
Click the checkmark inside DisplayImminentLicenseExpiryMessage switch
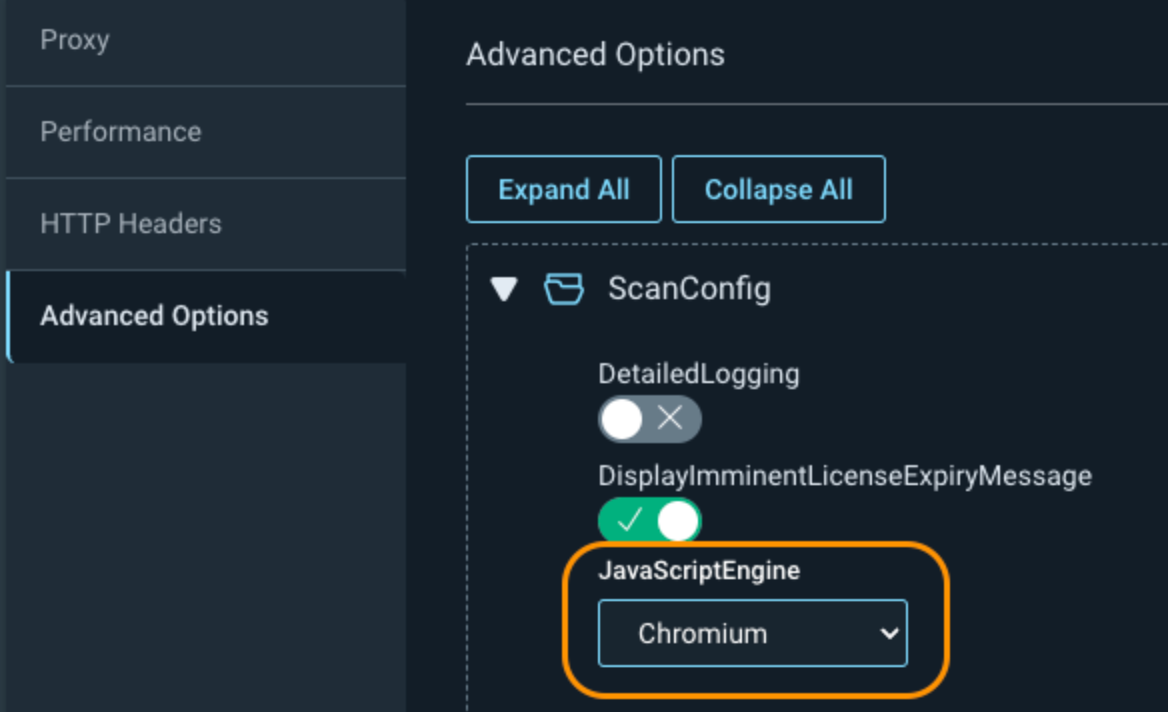pyautogui.click(x=628, y=521)
